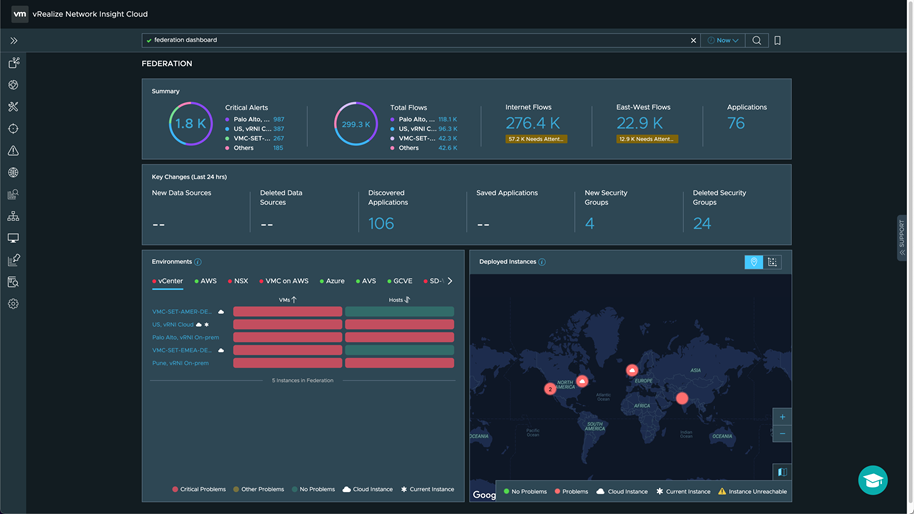Click the Internet Flows Needs Attention badge
Viewport: 914px width, 514px height.
click(x=536, y=139)
